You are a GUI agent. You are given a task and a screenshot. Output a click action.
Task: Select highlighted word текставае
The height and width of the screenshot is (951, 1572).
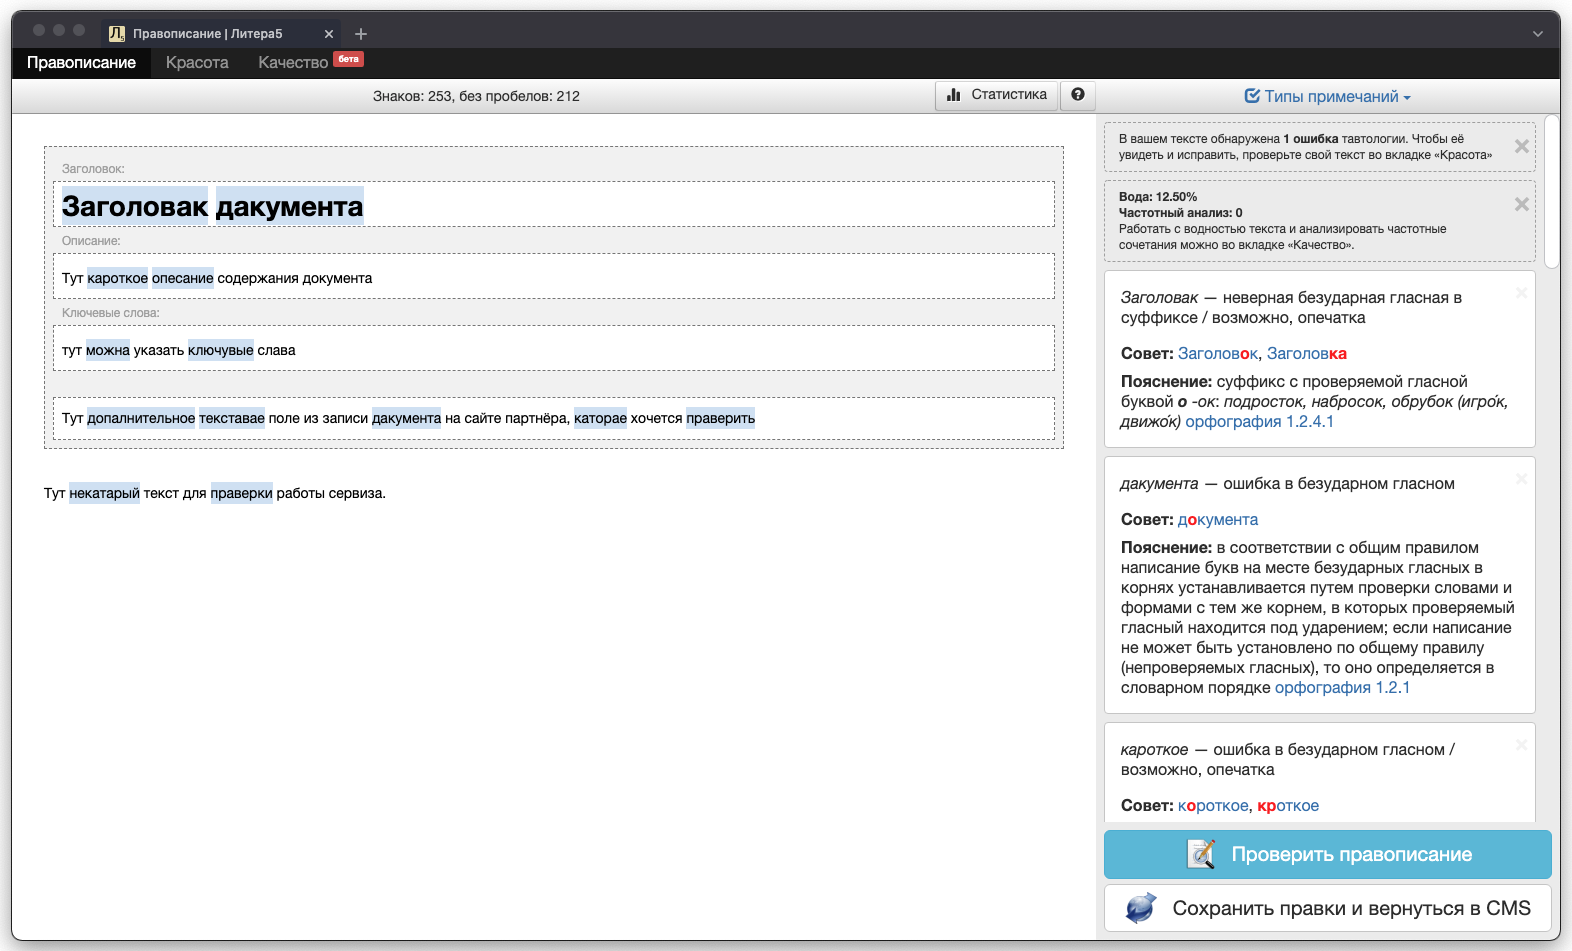pos(232,418)
